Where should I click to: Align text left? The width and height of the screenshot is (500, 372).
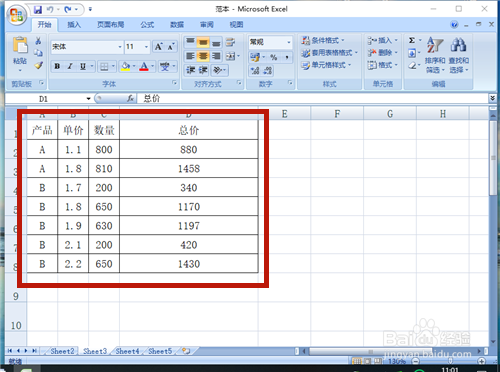[x=190, y=56]
